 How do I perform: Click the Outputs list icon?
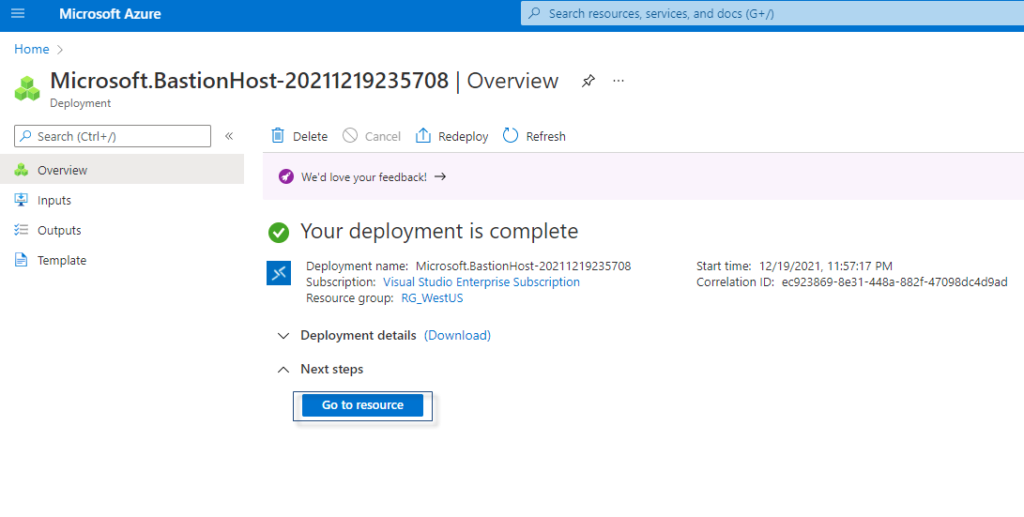tap(21, 230)
